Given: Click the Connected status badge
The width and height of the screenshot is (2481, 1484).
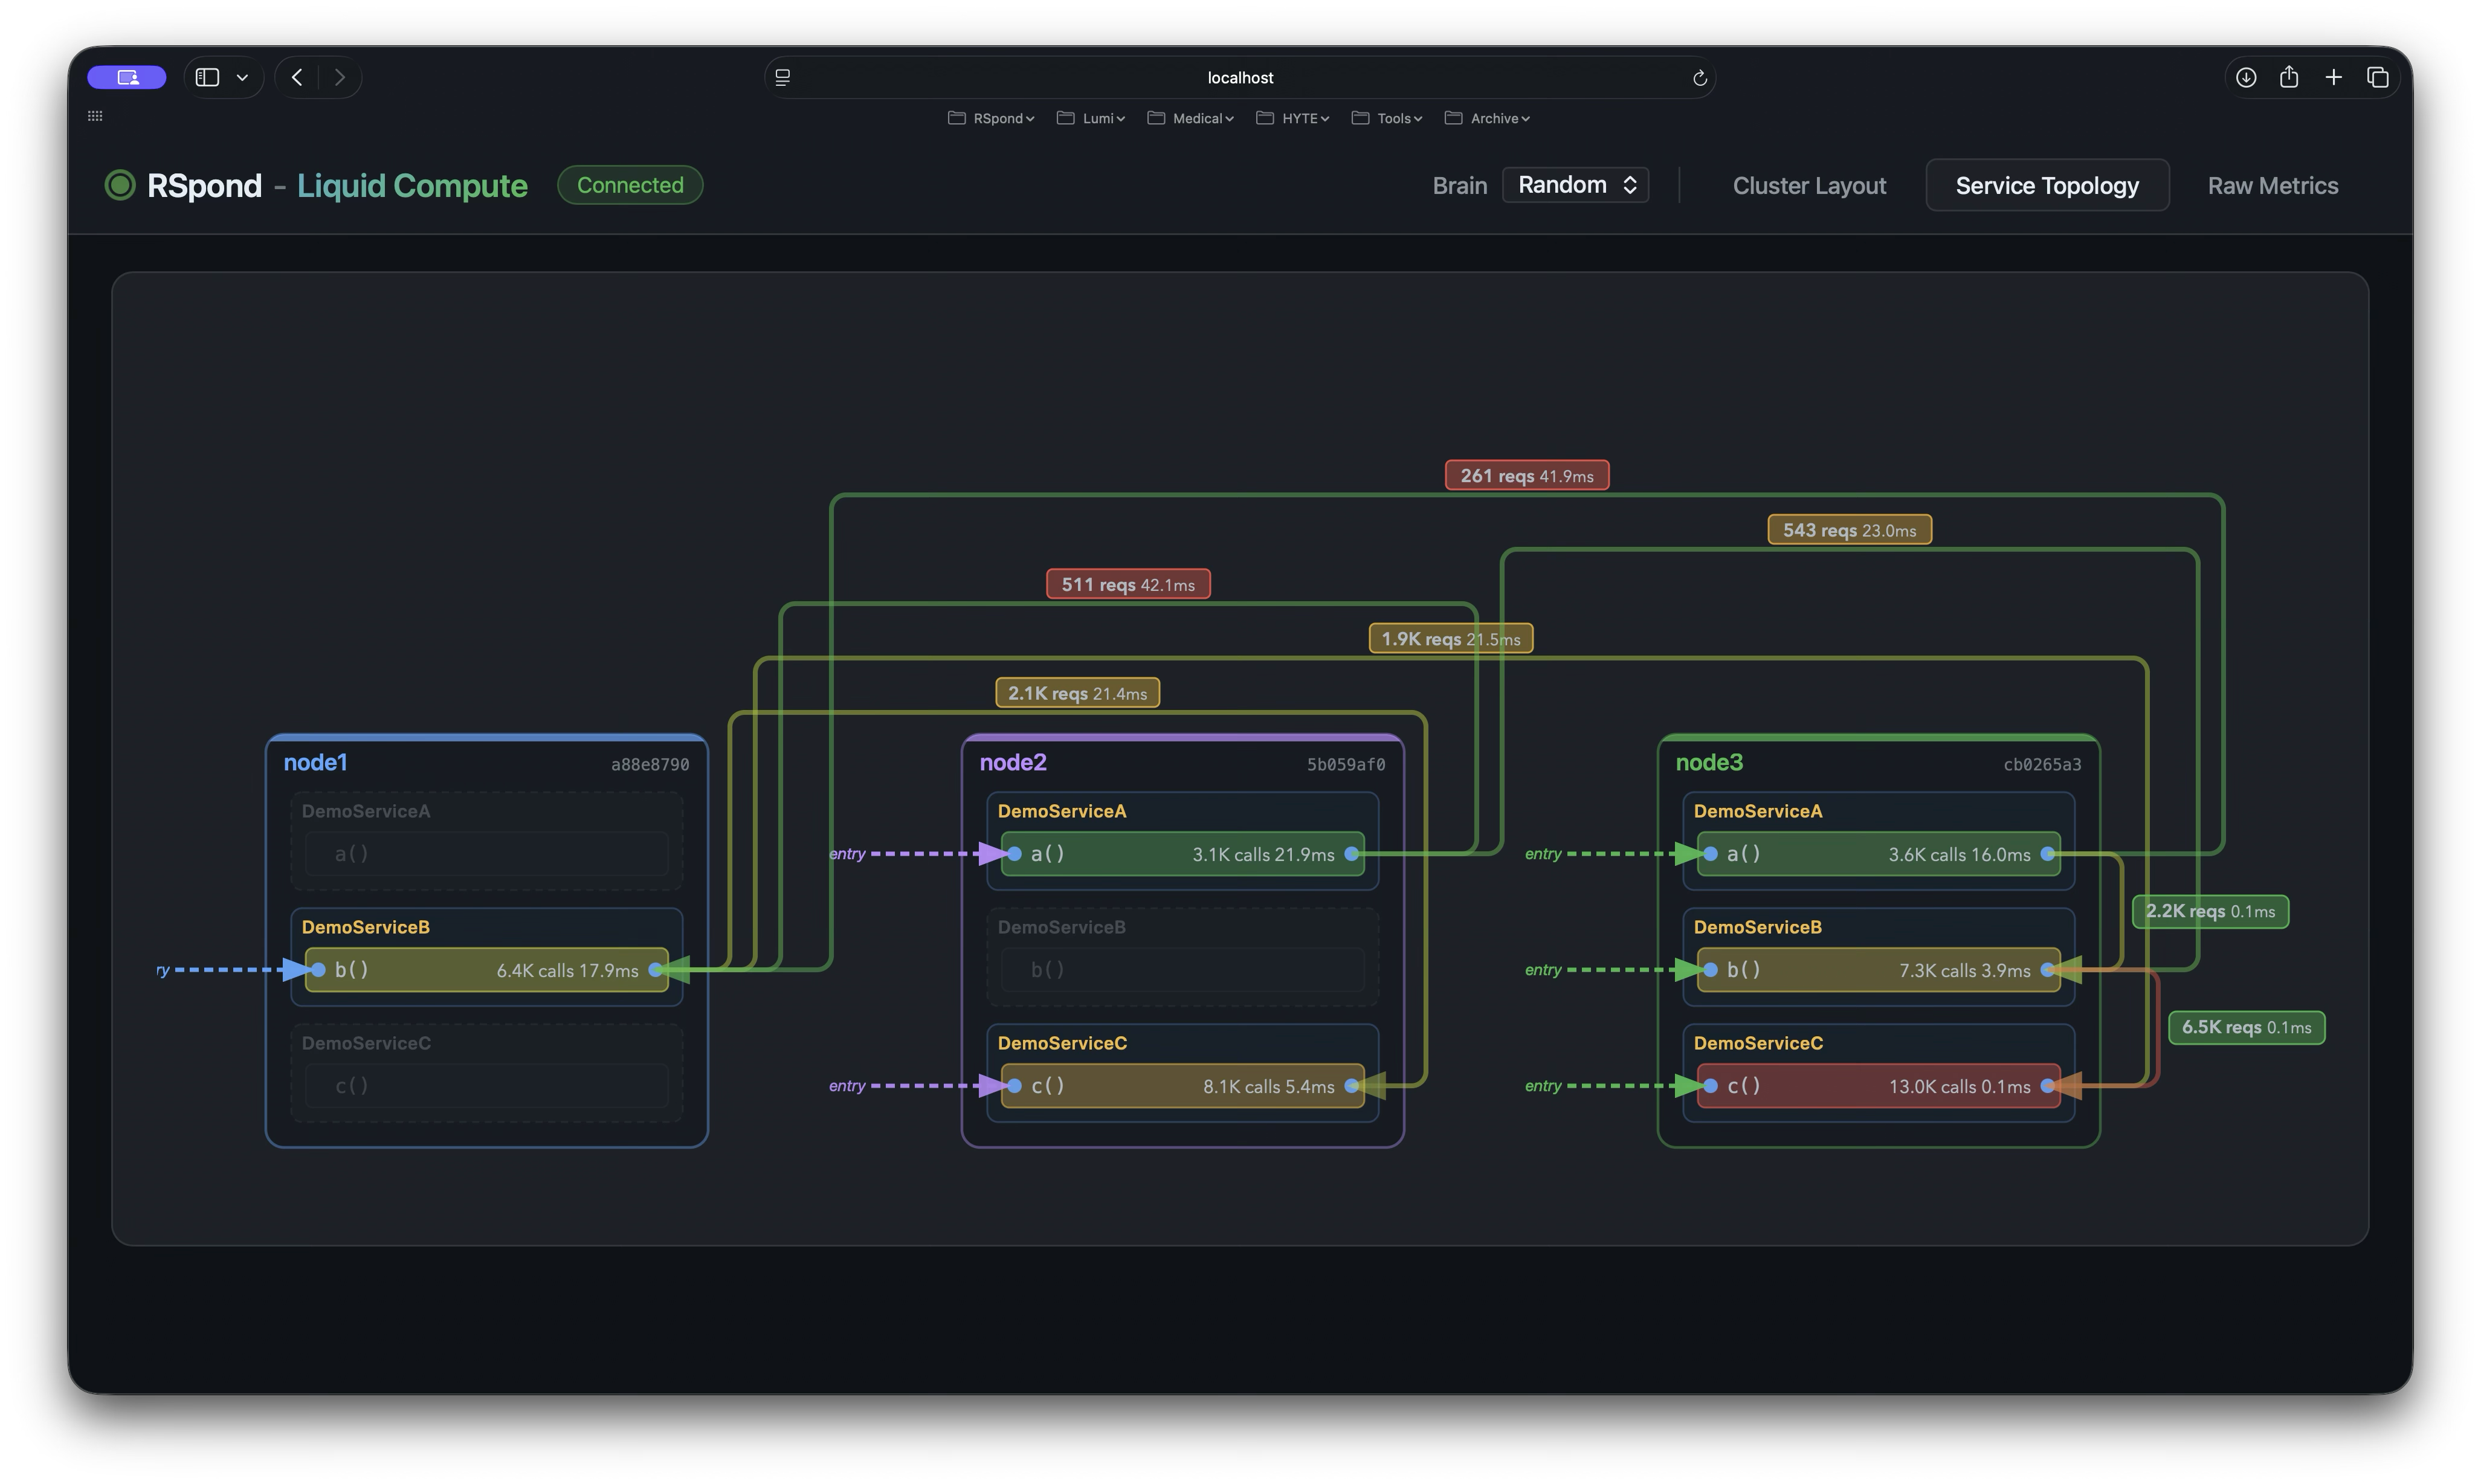Looking at the screenshot, I should (x=630, y=185).
